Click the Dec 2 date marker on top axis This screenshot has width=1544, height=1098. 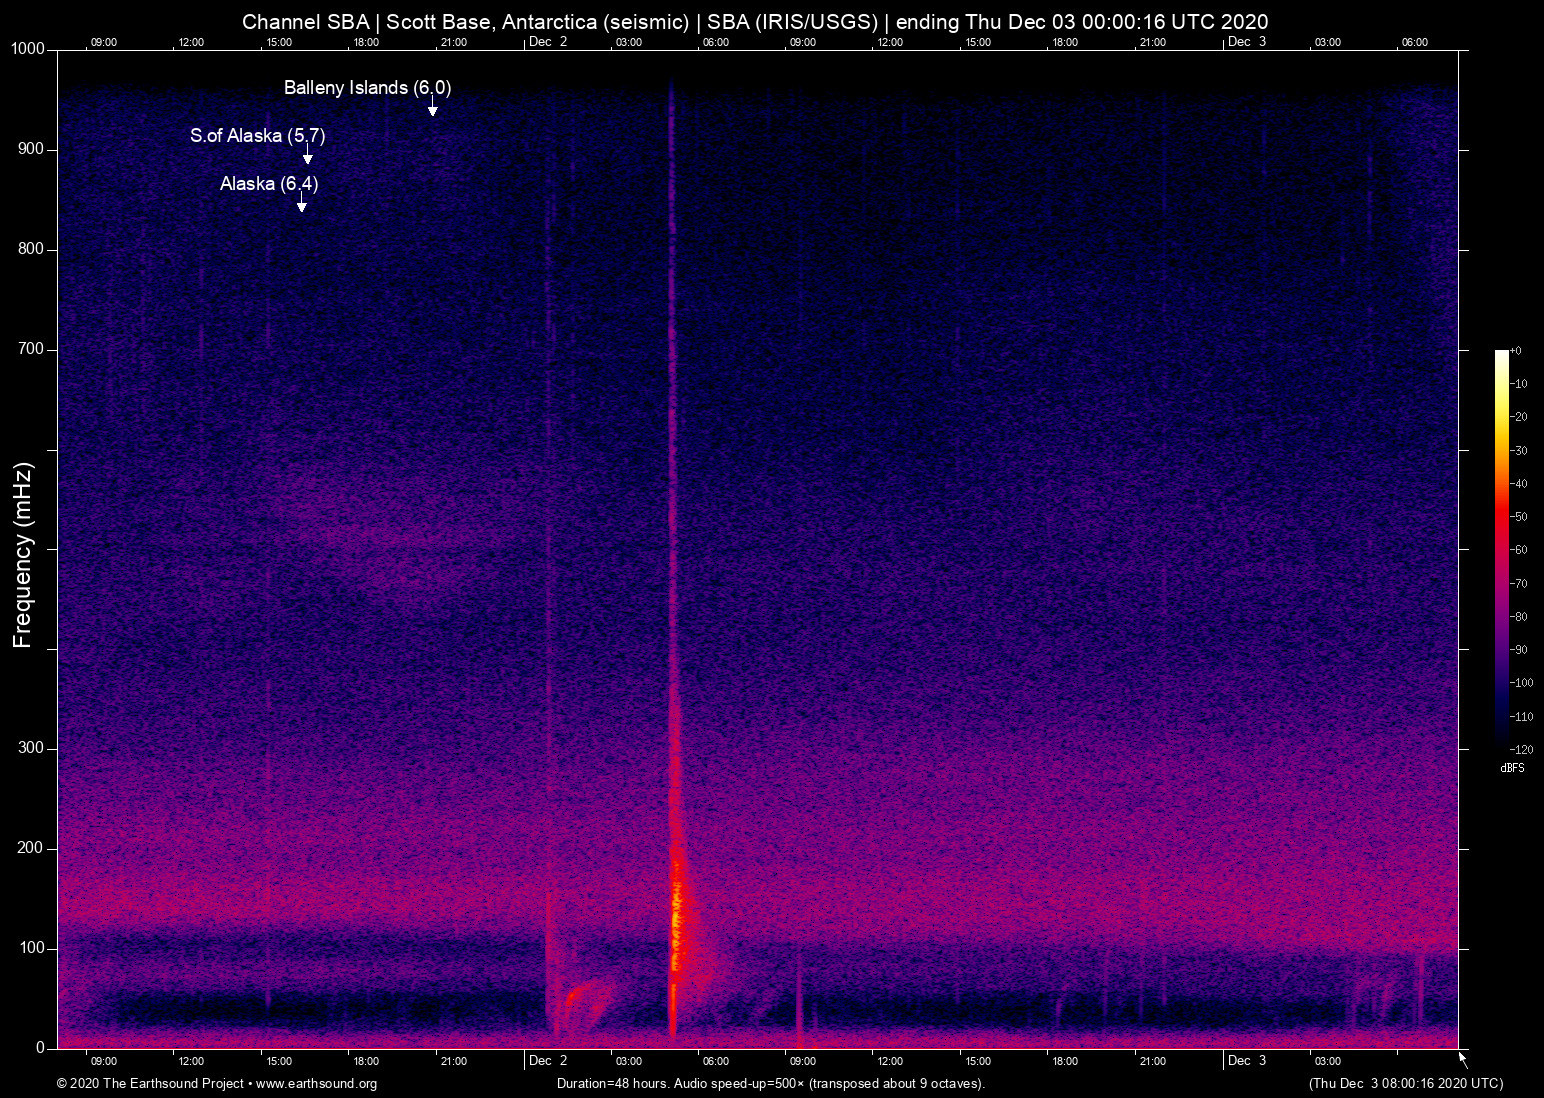point(548,42)
